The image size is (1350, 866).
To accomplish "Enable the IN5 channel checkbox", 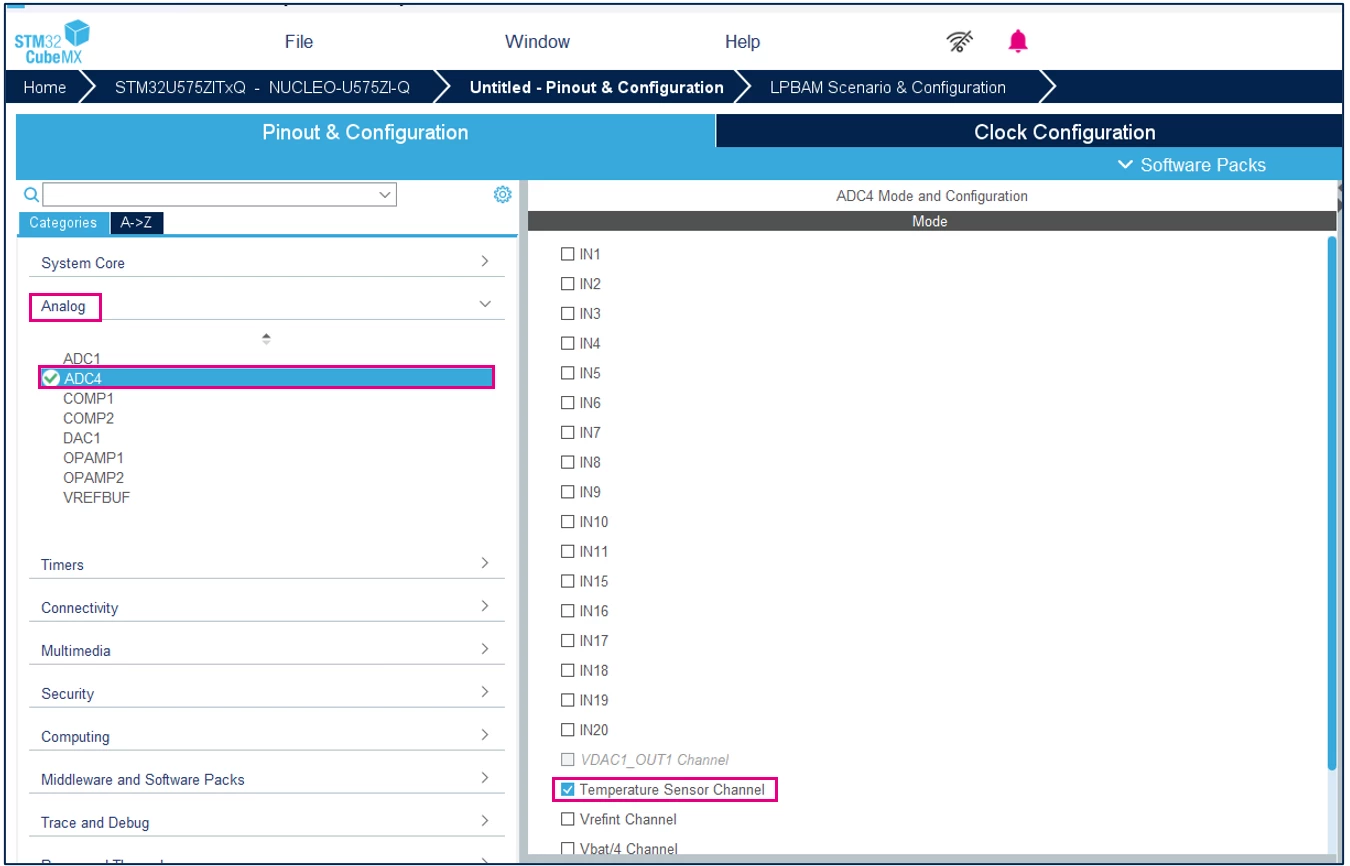I will pyautogui.click(x=568, y=373).
